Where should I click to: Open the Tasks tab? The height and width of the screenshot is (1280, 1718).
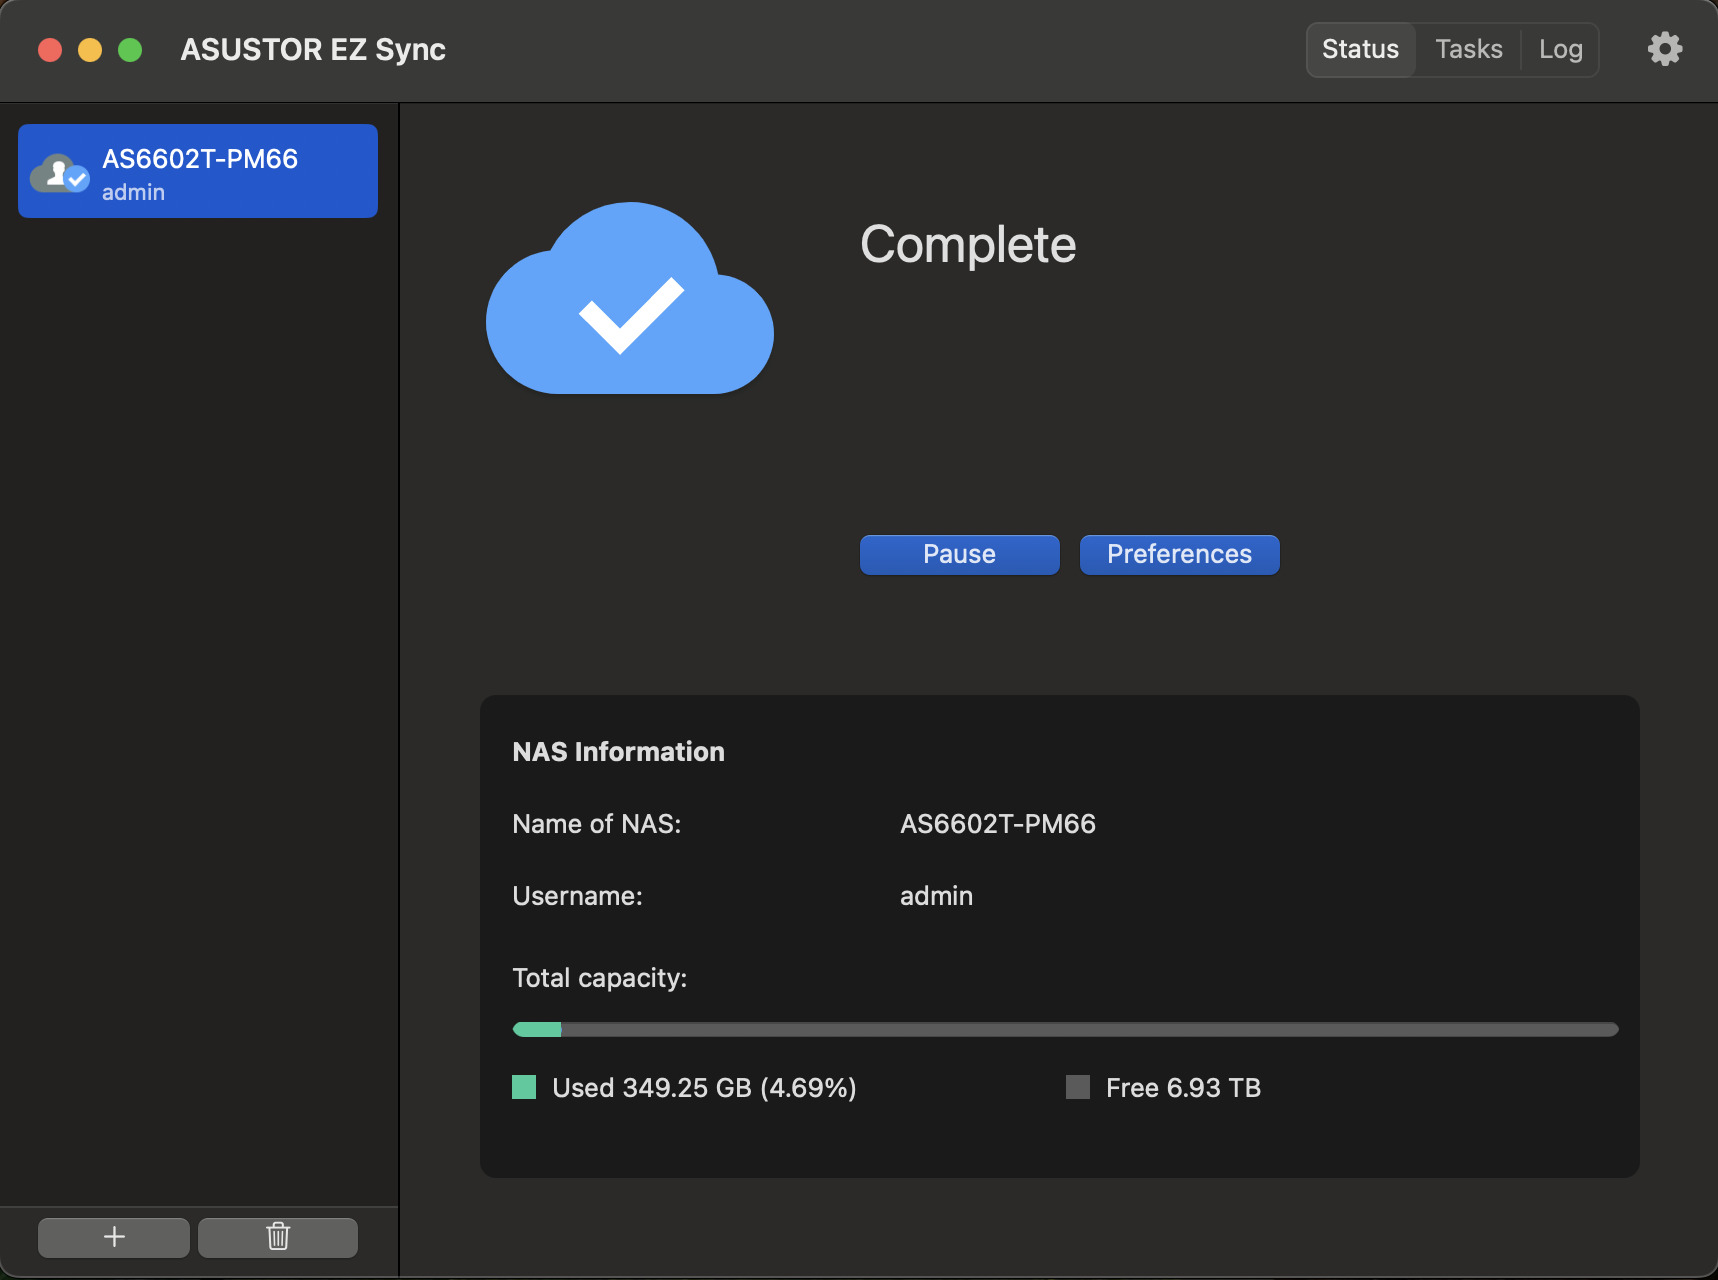1468,49
